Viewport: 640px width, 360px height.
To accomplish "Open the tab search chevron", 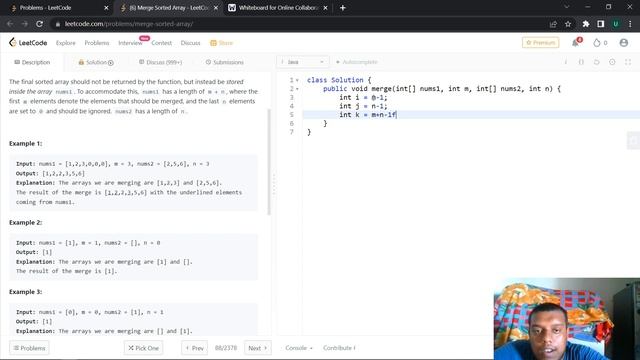I will point(567,7).
